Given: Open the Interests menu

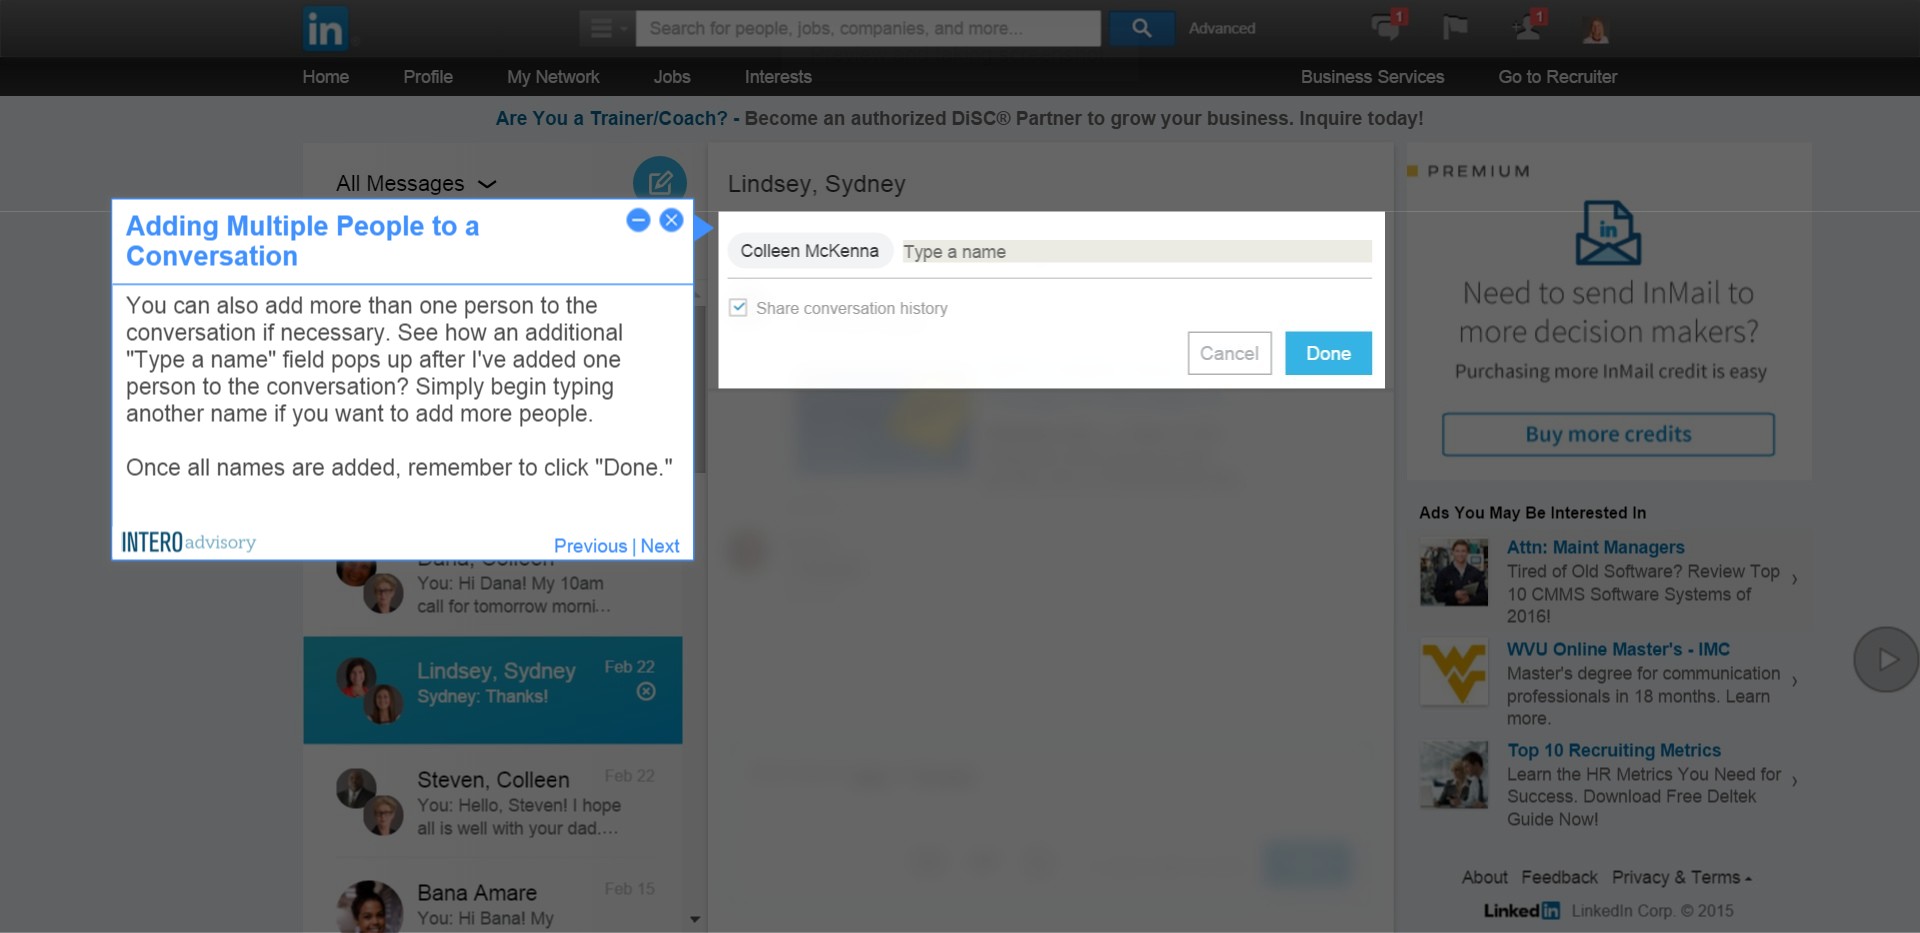Looking at the screenshot, I should [x=778, y=77].
